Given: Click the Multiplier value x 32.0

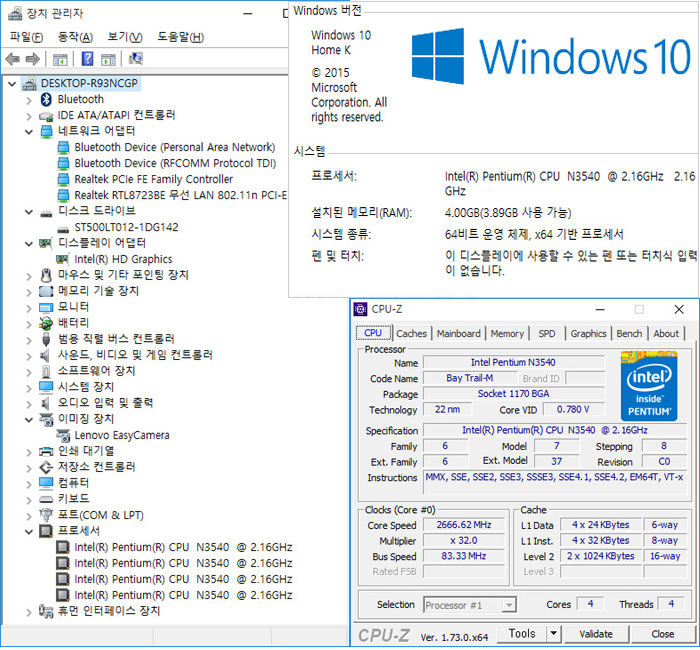Looking at the screenshot, I should pyautogui.click(x=464, y=541).
